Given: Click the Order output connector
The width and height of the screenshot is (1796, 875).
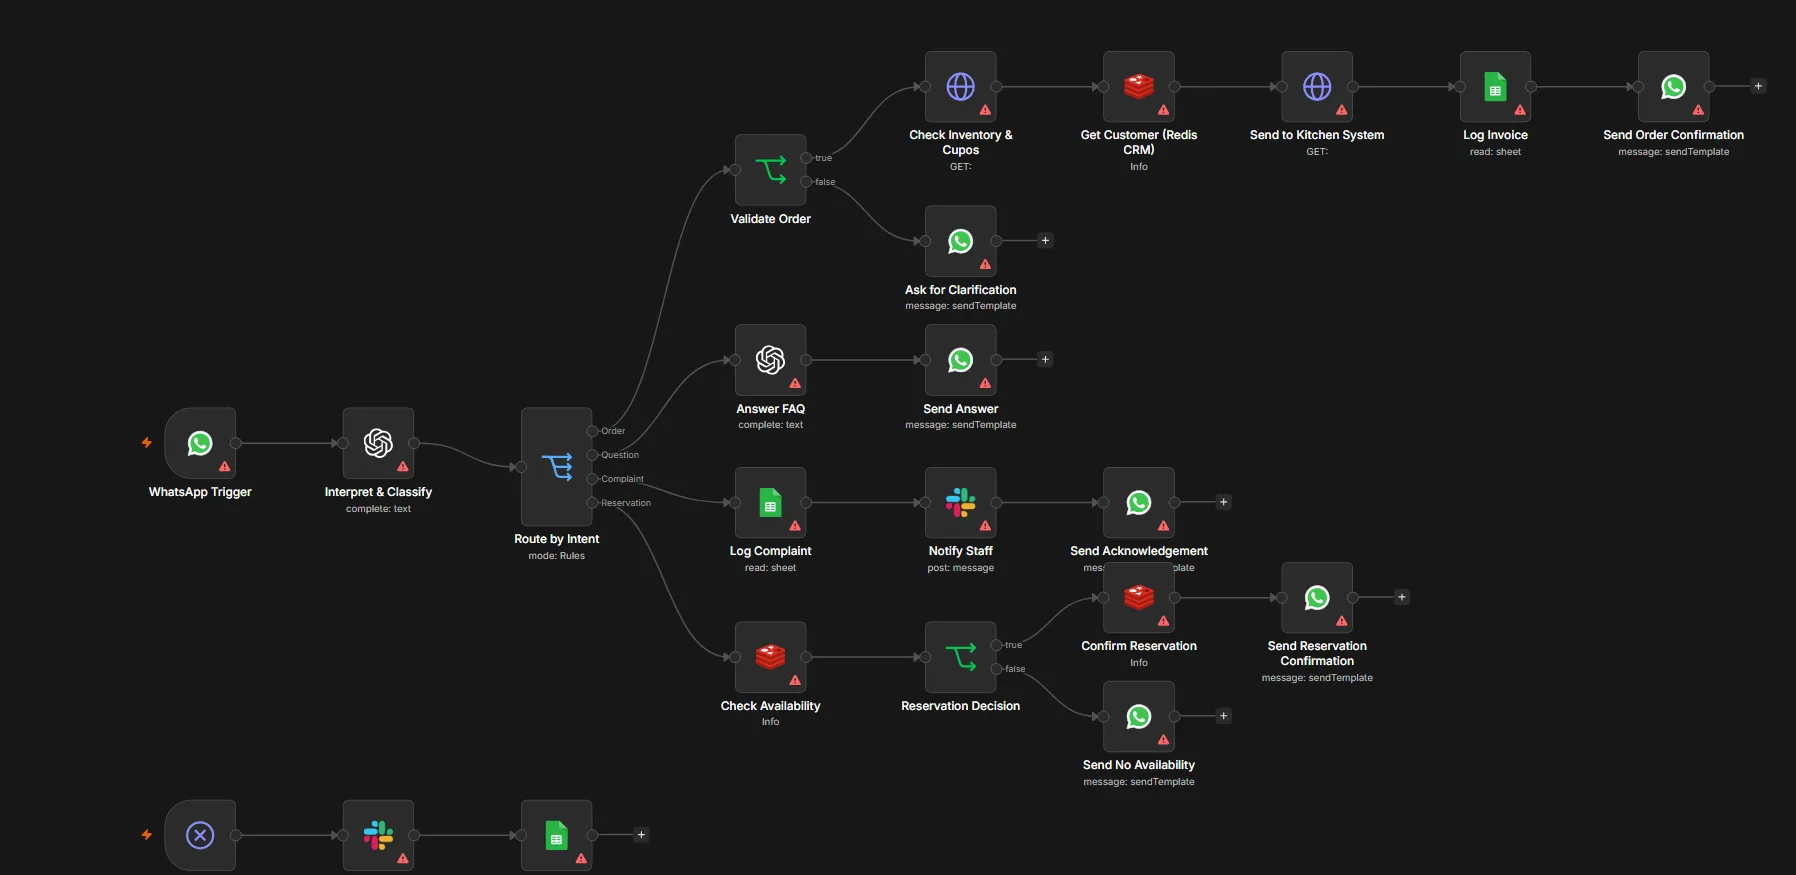Looking at the screenshot, I should coord(592,431).
